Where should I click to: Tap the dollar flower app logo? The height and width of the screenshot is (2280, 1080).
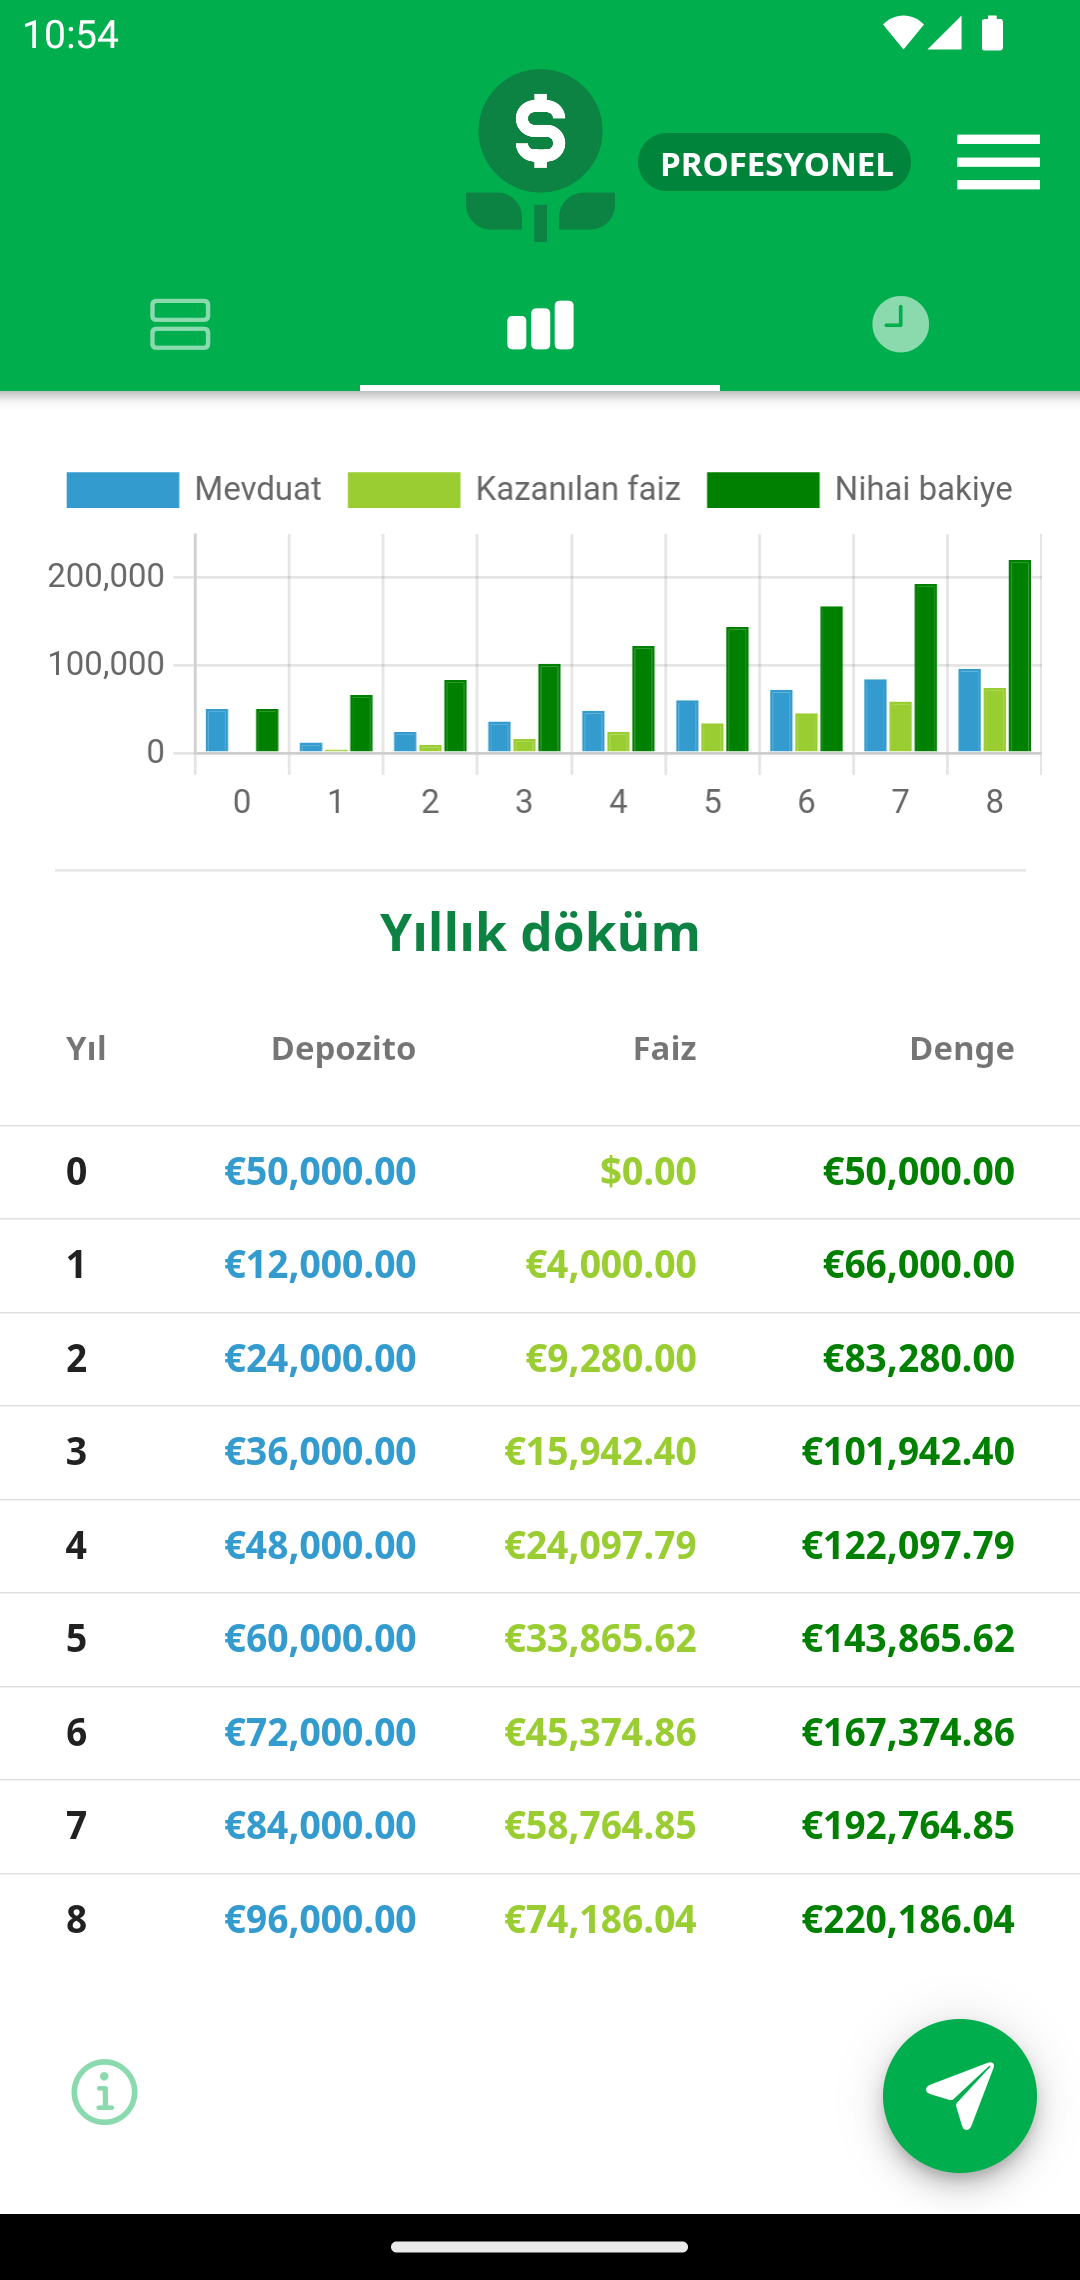(x=540, y=155)
